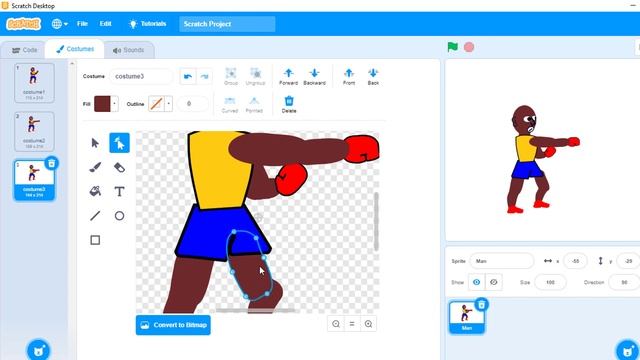Click the Fill color swatch

pos(102,104)
